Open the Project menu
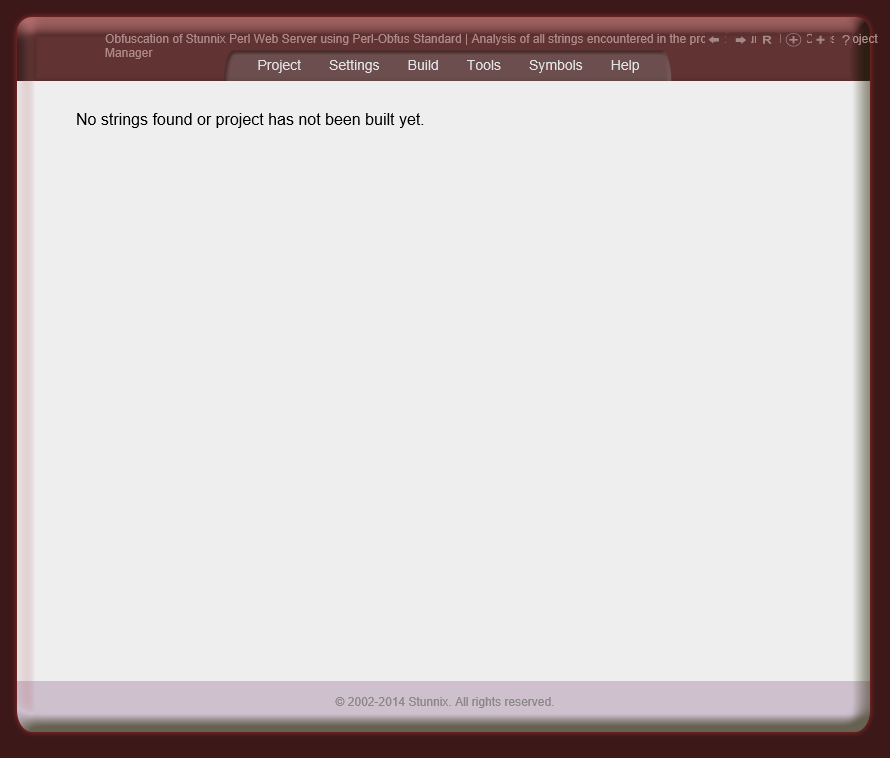Screen dimensions: 890x758 click(x=279, y=65)
